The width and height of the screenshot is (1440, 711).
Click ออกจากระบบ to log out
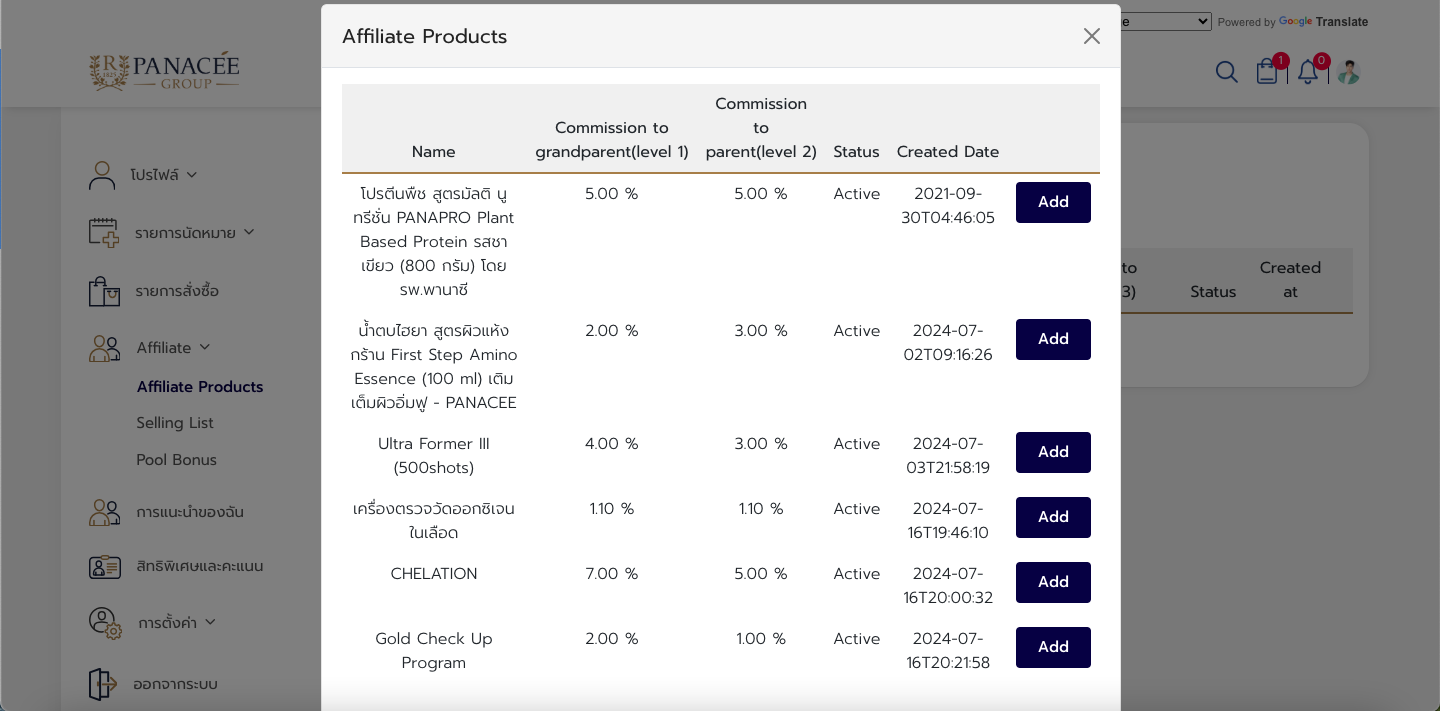175,684
